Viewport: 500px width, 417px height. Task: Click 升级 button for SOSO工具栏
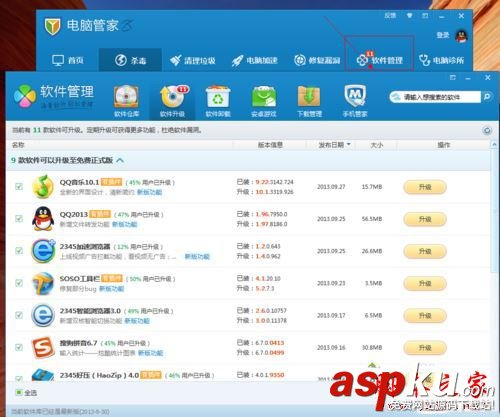425,284
